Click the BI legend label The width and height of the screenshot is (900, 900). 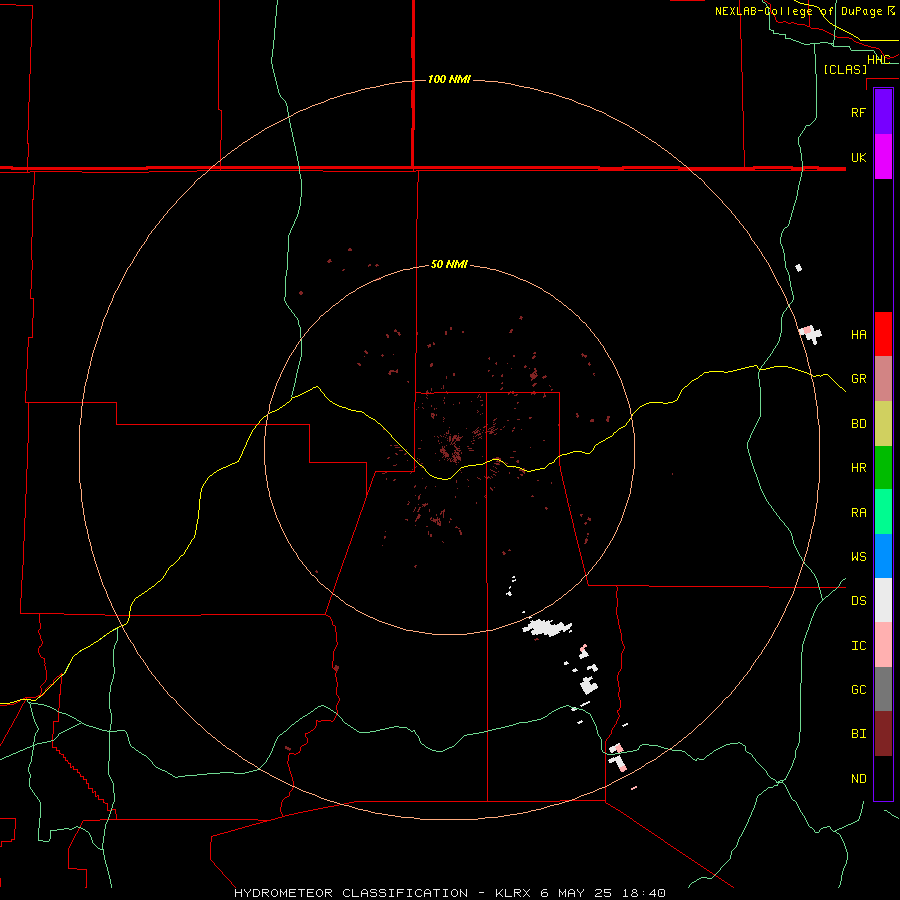(858, 734)
